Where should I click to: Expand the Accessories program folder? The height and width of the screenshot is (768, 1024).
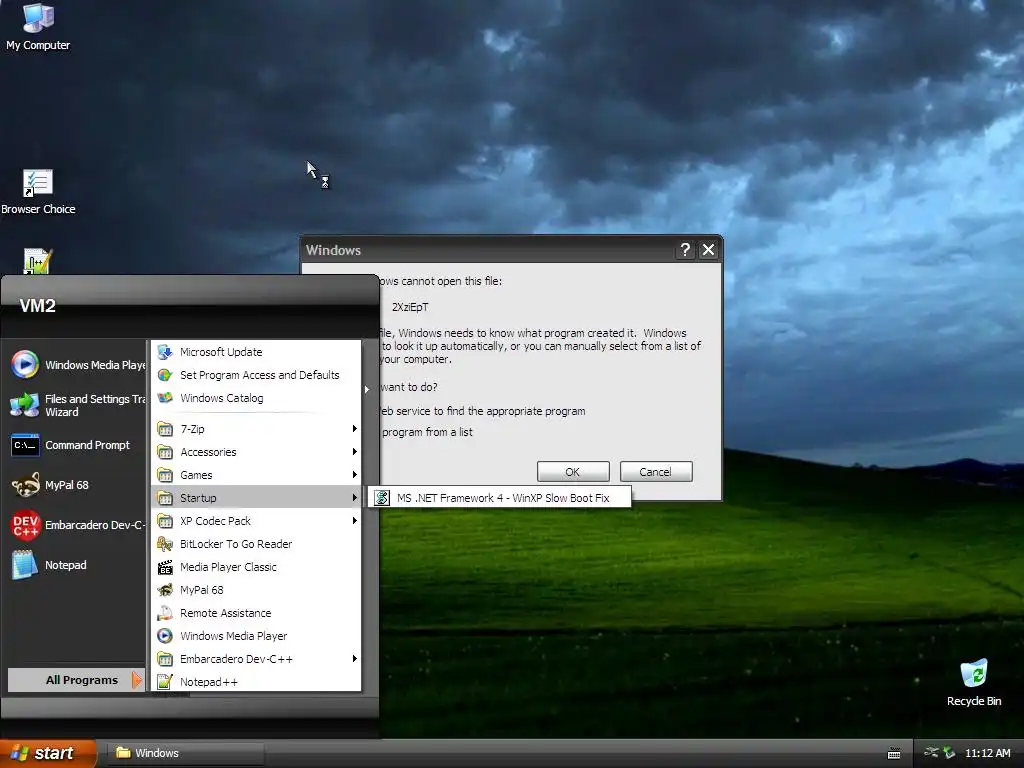pos(256,452)
